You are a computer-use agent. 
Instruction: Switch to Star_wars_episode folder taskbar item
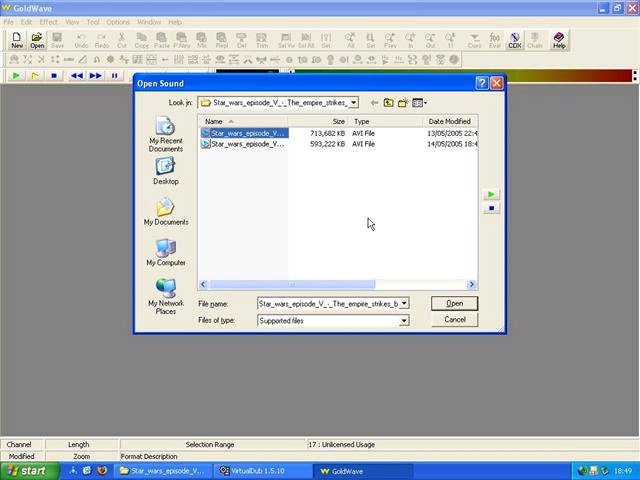click(x=162, y=471)
